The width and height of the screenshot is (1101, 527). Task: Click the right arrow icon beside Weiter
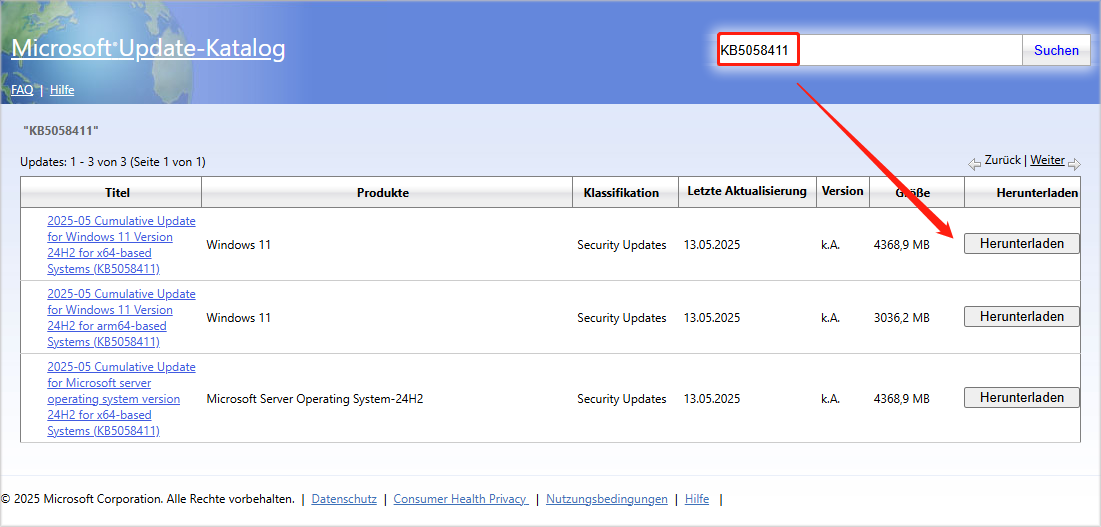(x=1074, y=164)
